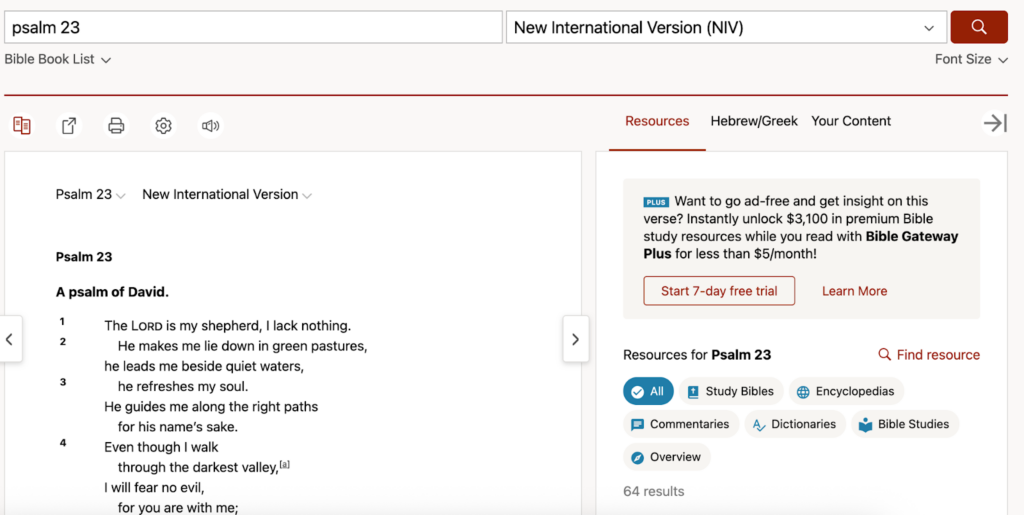Viewport: 1024px width, 515px height.
Task: Filter resources by Overview
Action: [666, 457]
